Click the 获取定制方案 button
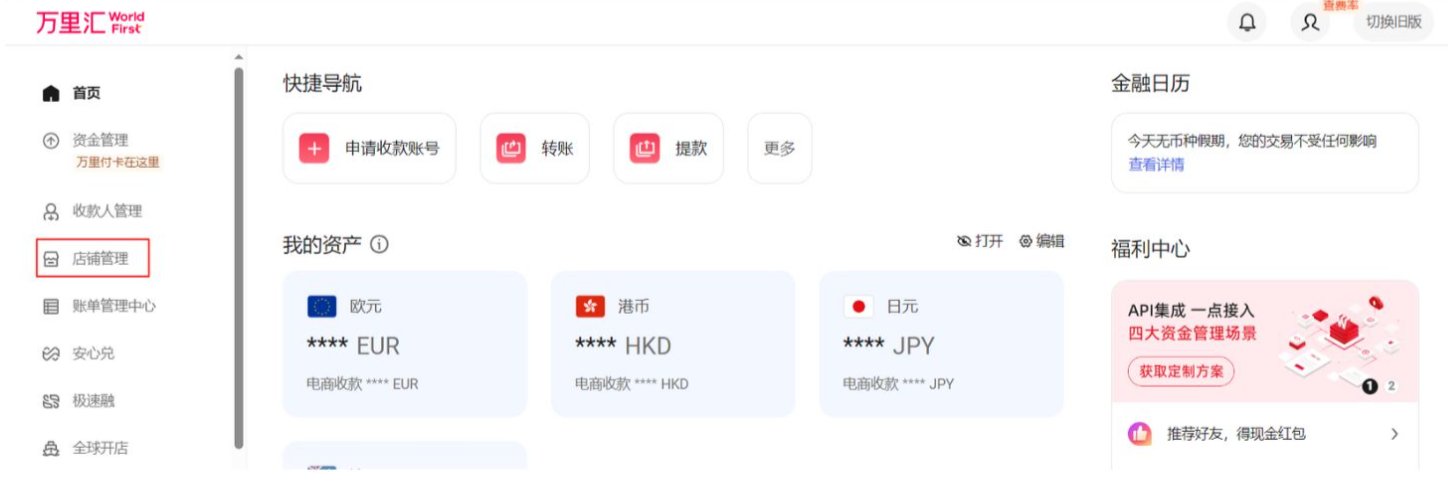Screen dimensions: 1448x478 click(x=1181, y=371)
